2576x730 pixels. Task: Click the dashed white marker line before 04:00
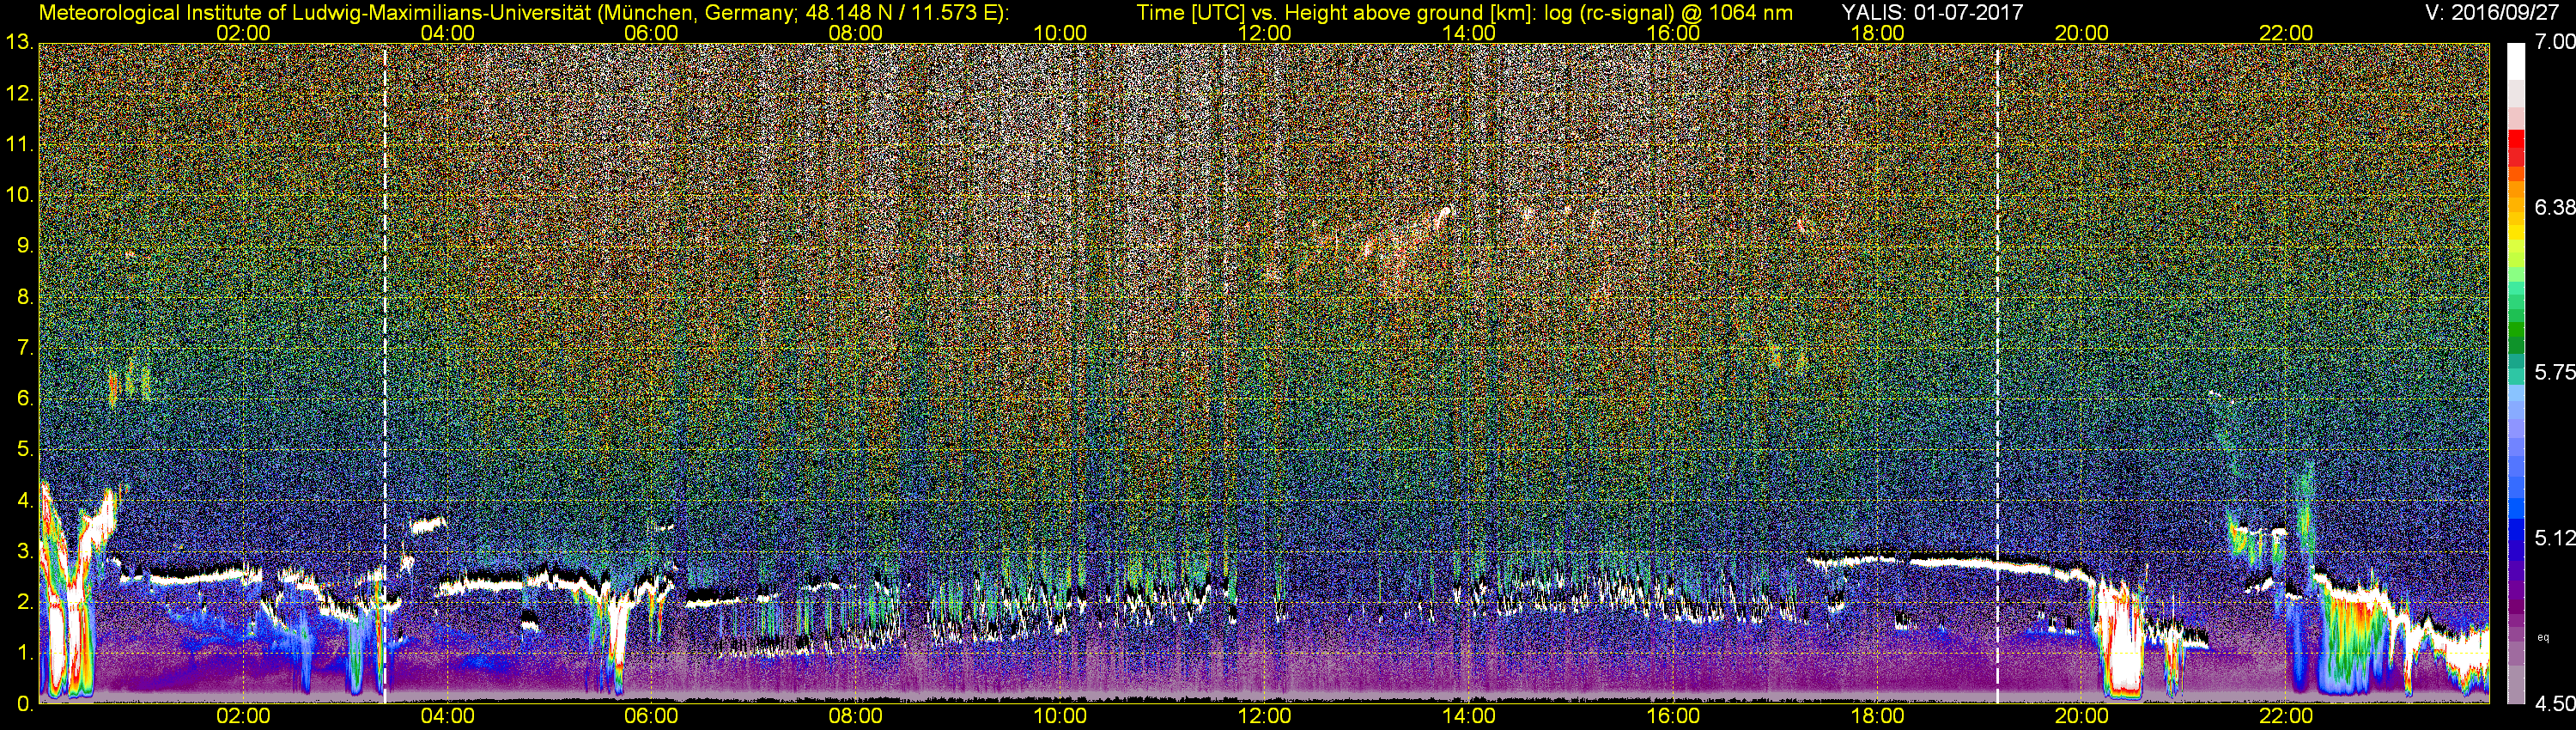pyautogui.click(x=385, y=374)
